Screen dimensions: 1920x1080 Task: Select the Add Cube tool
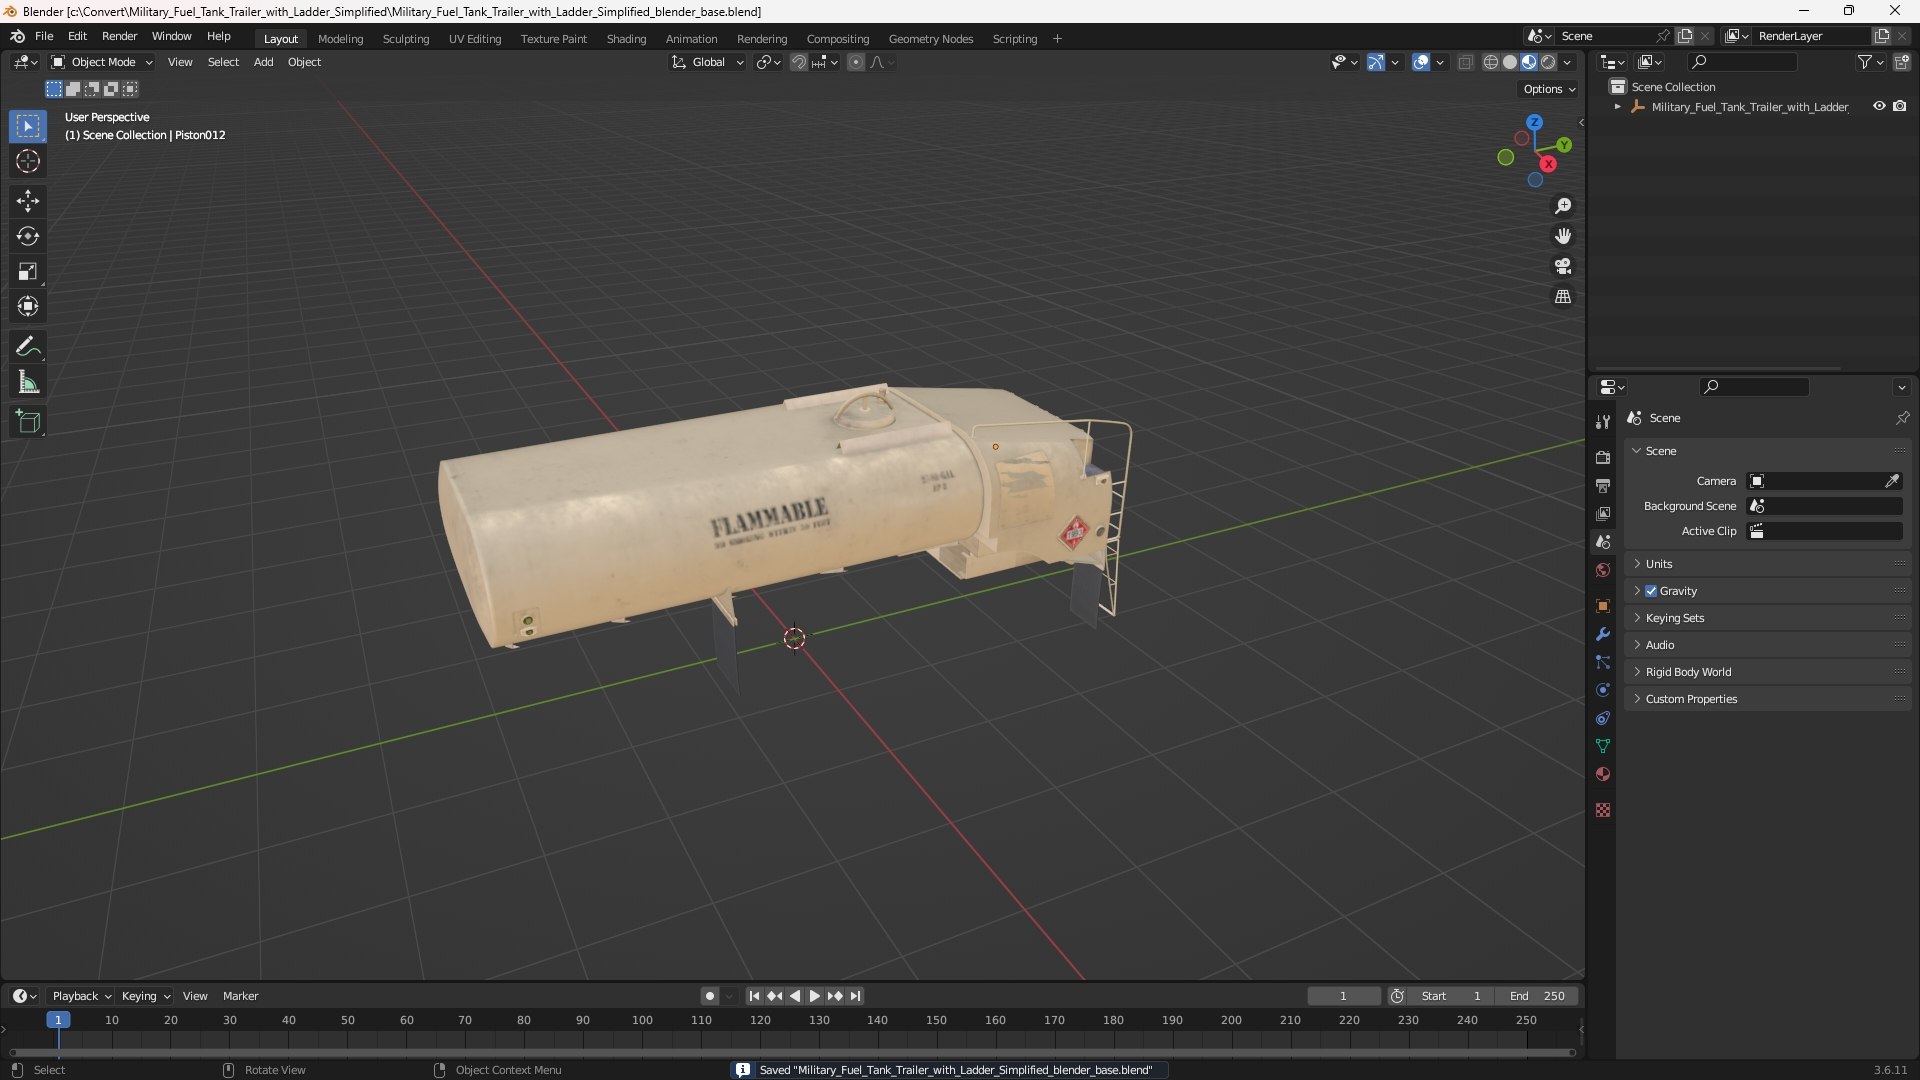pyautogui.click(x=28, y=422)
